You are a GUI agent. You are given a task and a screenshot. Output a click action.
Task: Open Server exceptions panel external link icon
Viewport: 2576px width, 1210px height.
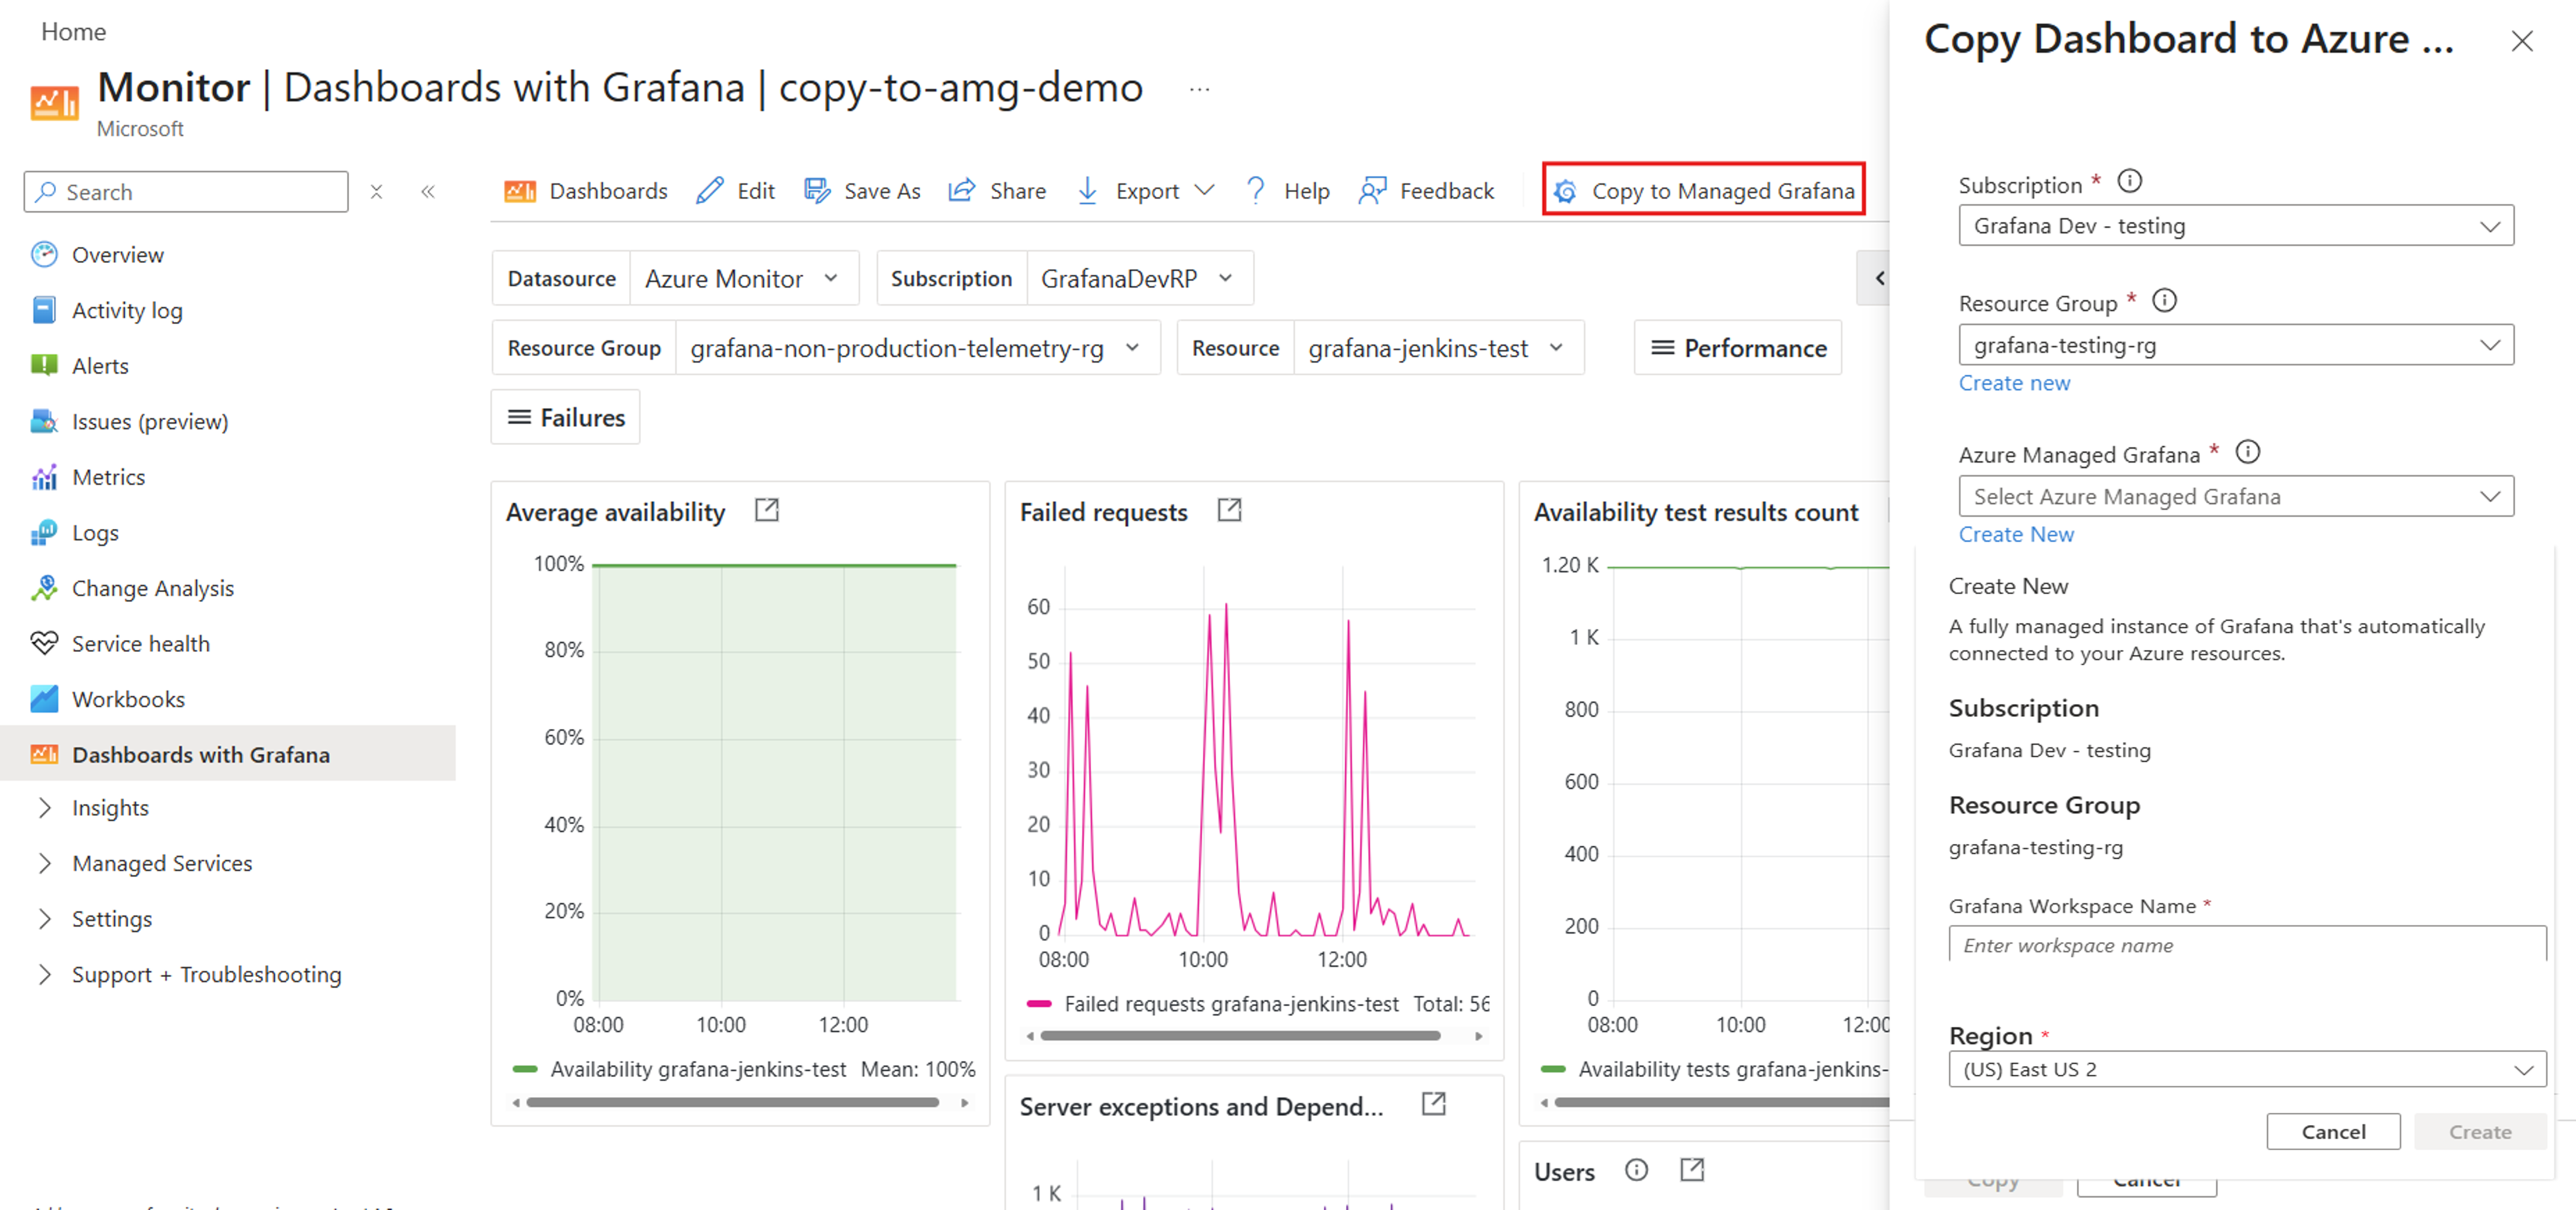tap(1434, 1104)
